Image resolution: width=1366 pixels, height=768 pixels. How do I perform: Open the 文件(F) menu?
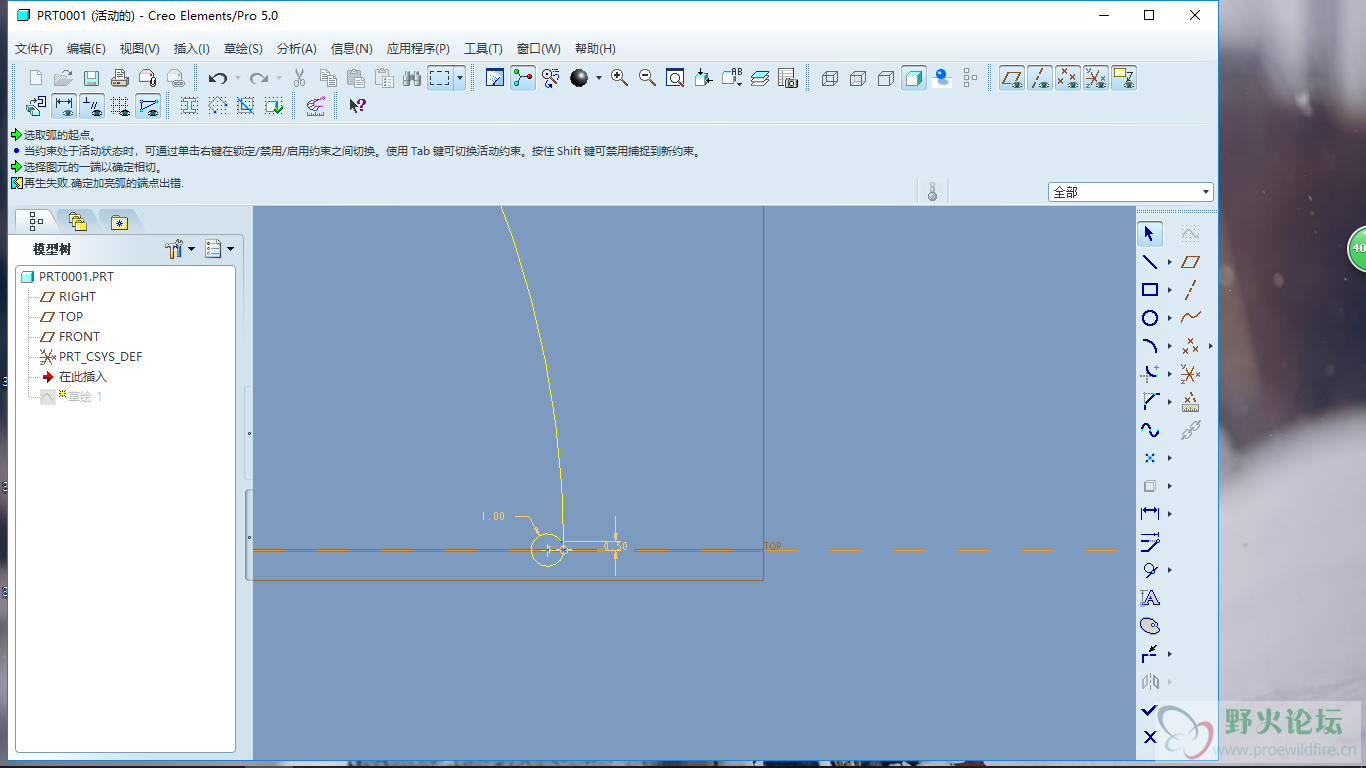coord(34,48)
